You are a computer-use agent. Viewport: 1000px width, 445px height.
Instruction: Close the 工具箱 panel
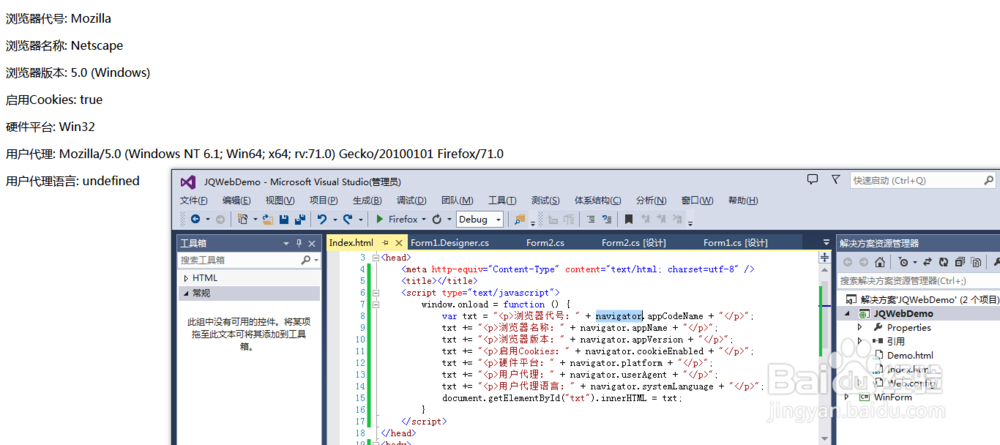click(312, 244)
